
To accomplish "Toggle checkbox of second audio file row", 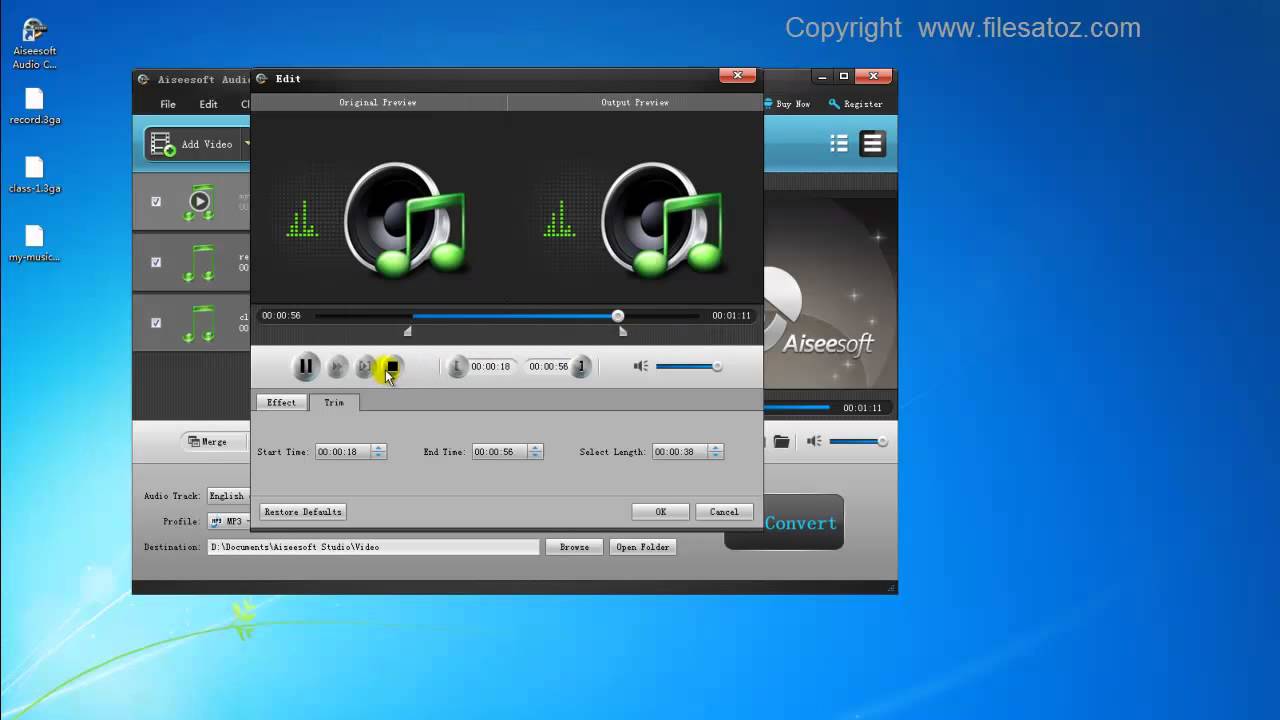I will 156,262.
